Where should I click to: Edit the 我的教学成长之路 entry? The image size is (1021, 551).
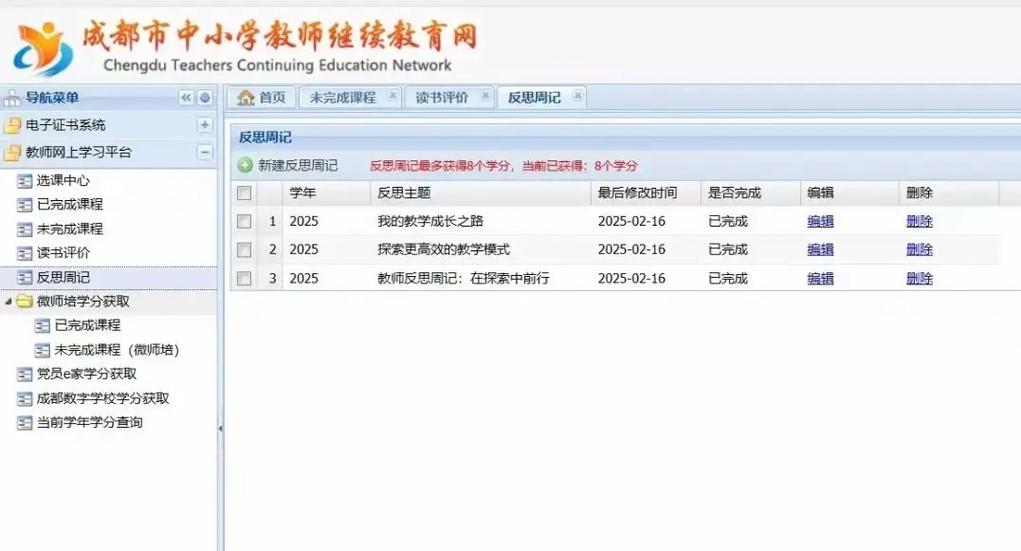click(820, 221)
